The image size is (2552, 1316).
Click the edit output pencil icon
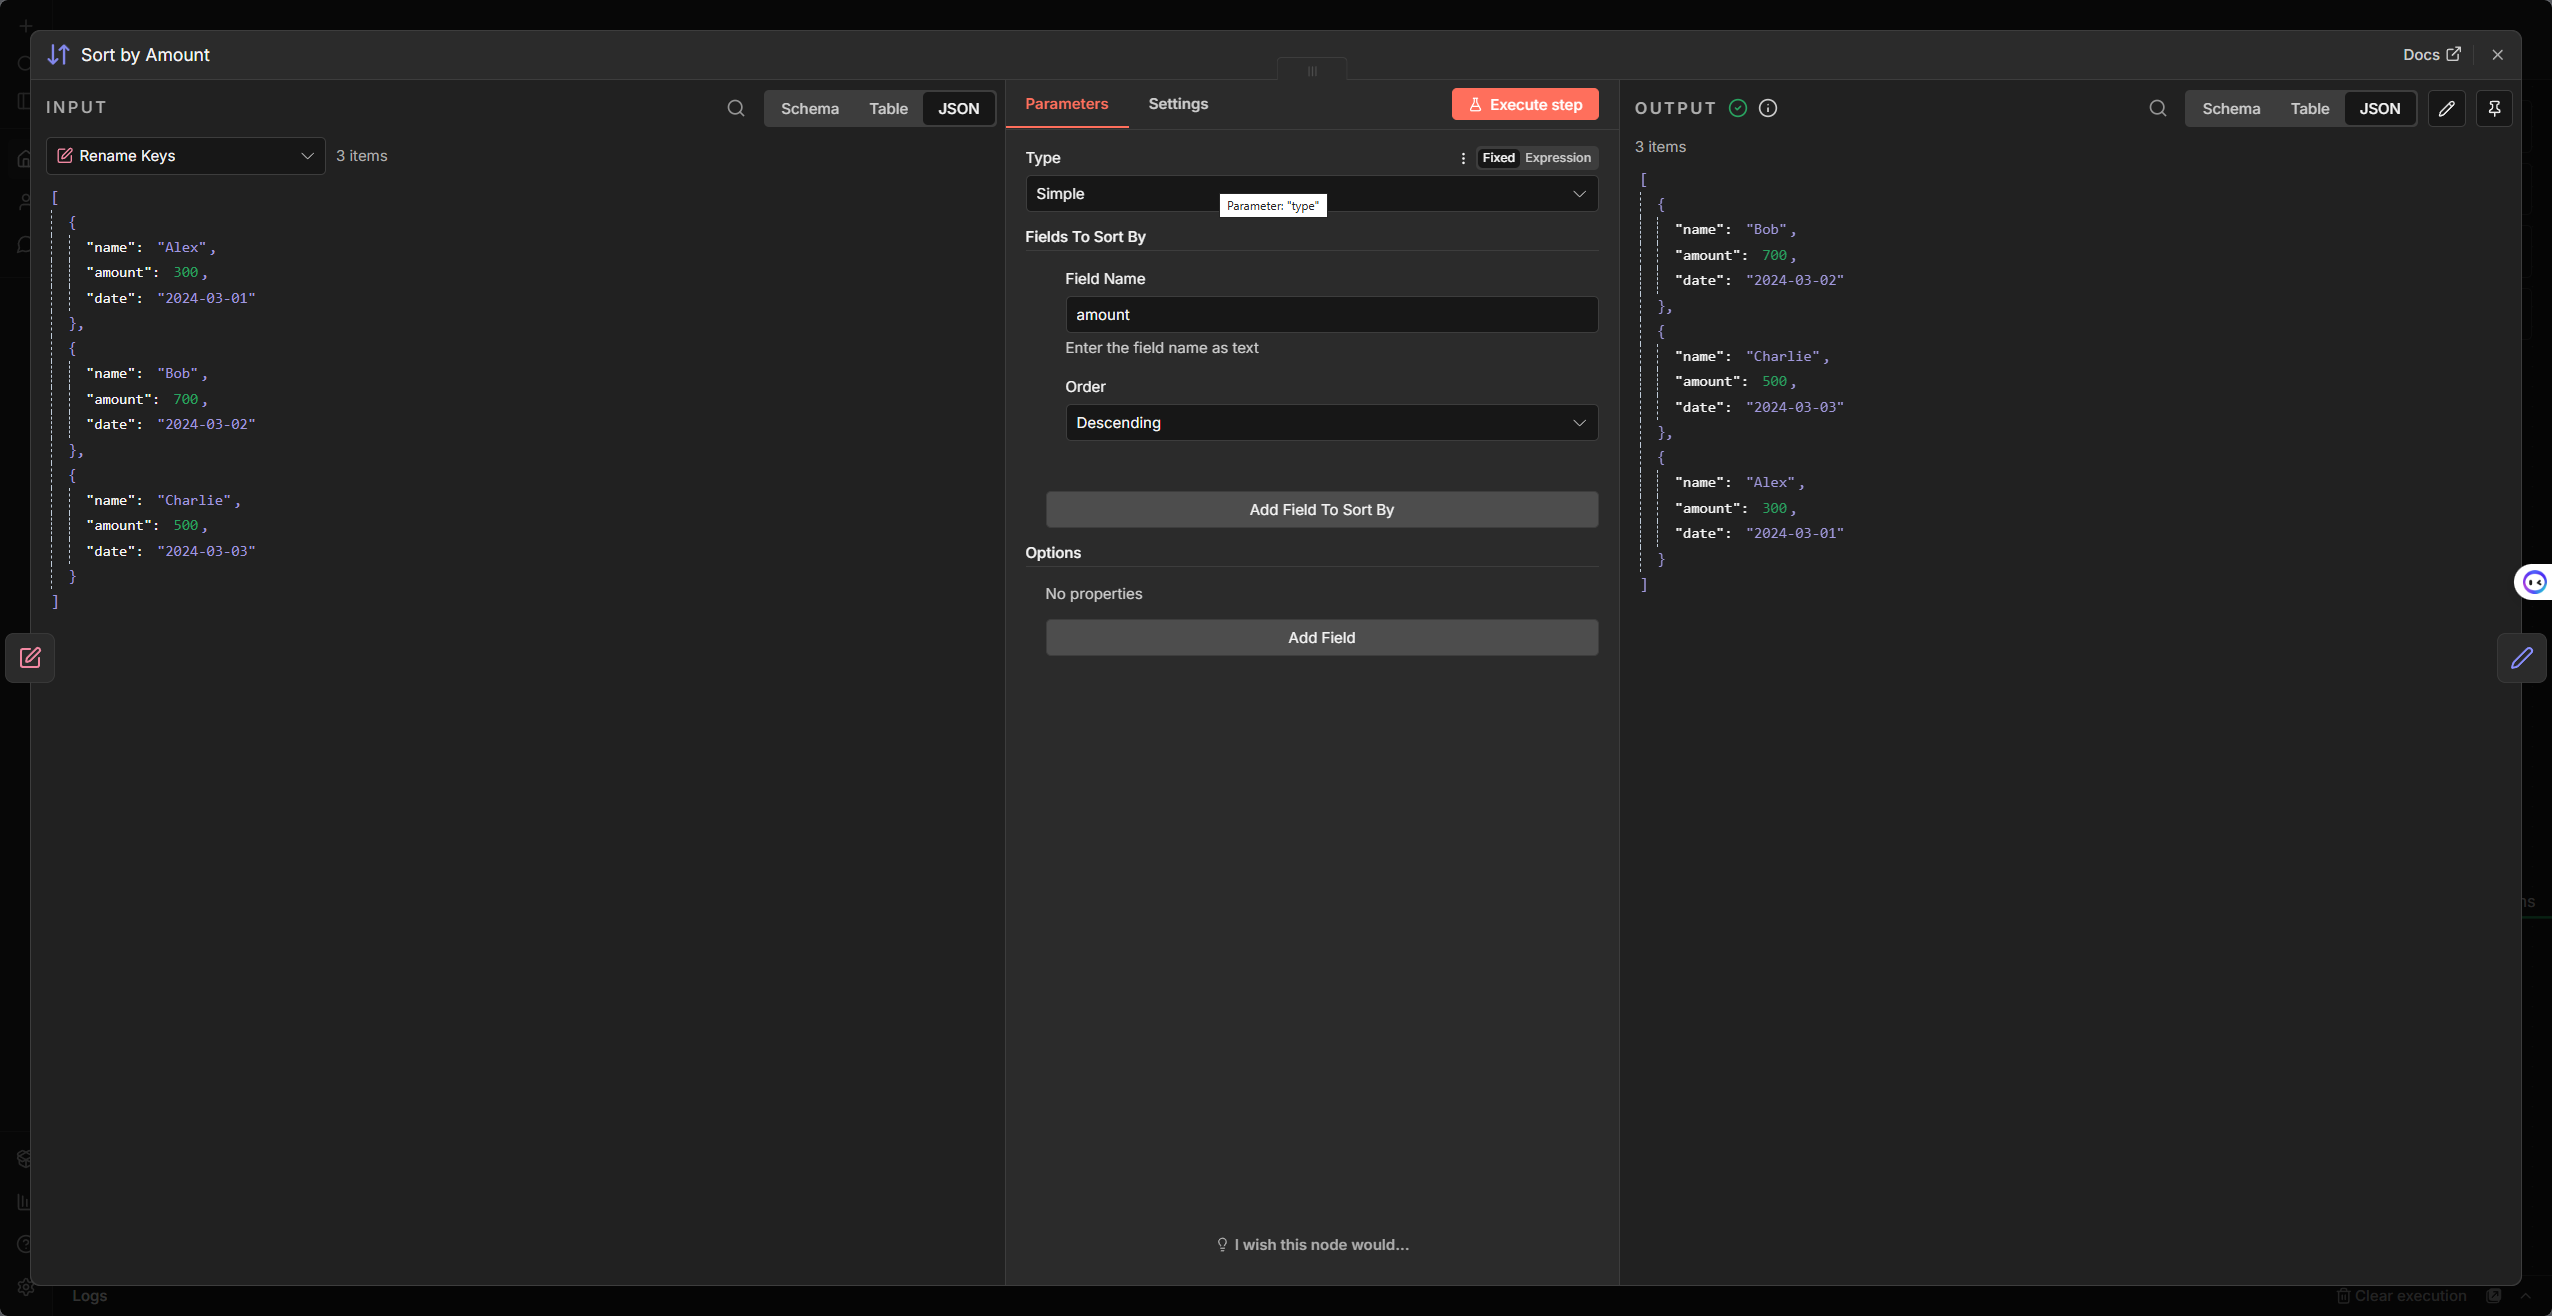(2446, 108)
